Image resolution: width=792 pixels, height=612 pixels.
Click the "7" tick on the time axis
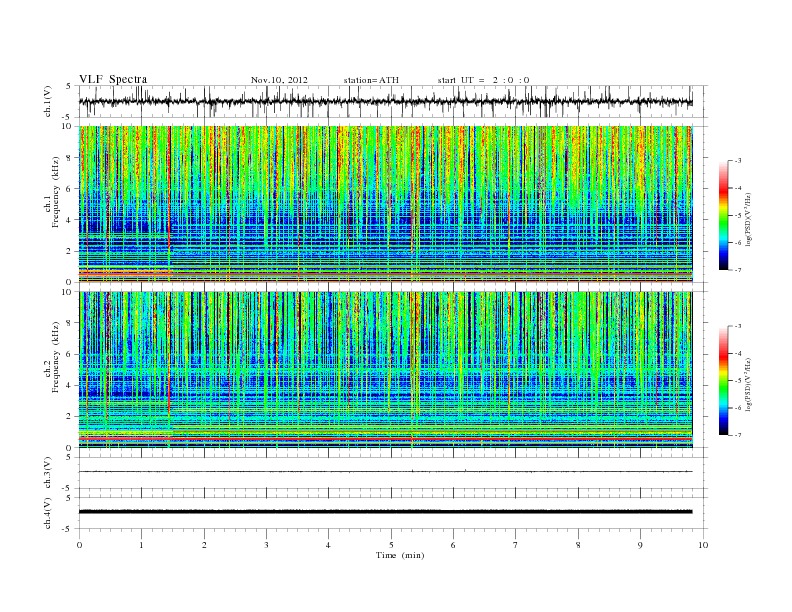[516, 545]
